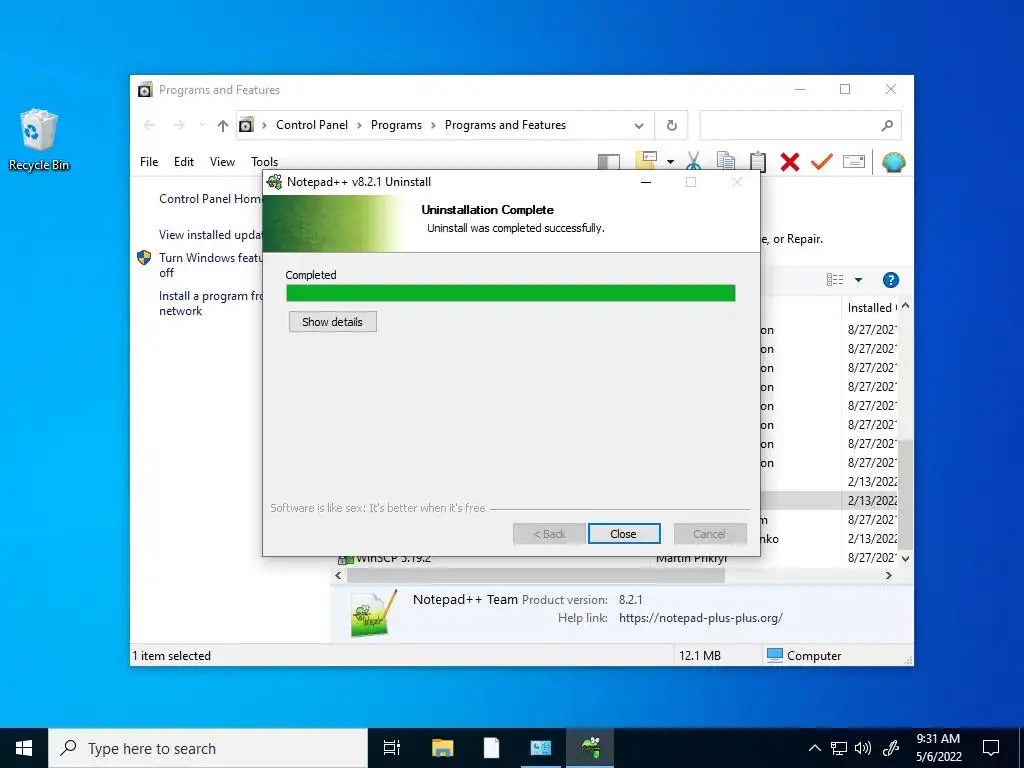Click Install a program from the network
1024x768 pixels.
tap(210, 303)
